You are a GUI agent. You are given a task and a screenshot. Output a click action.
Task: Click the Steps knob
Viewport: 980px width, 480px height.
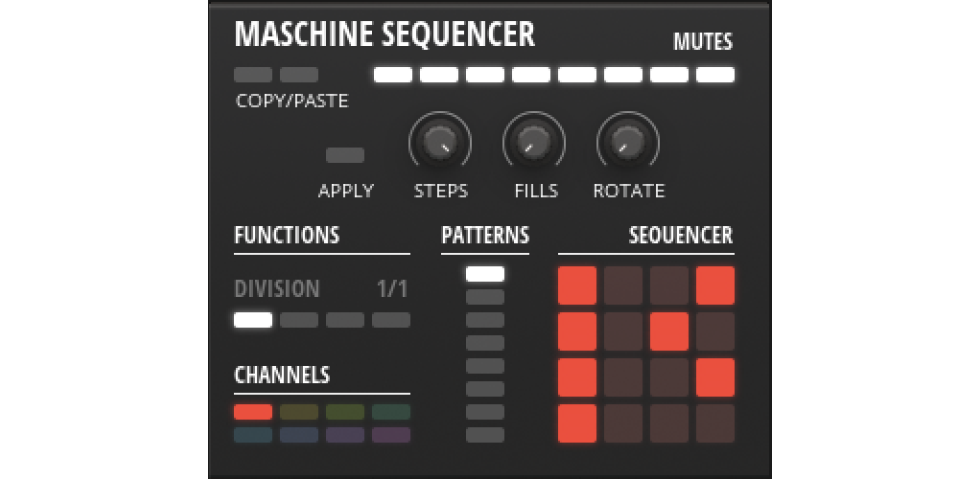click(x=440, y=144)
